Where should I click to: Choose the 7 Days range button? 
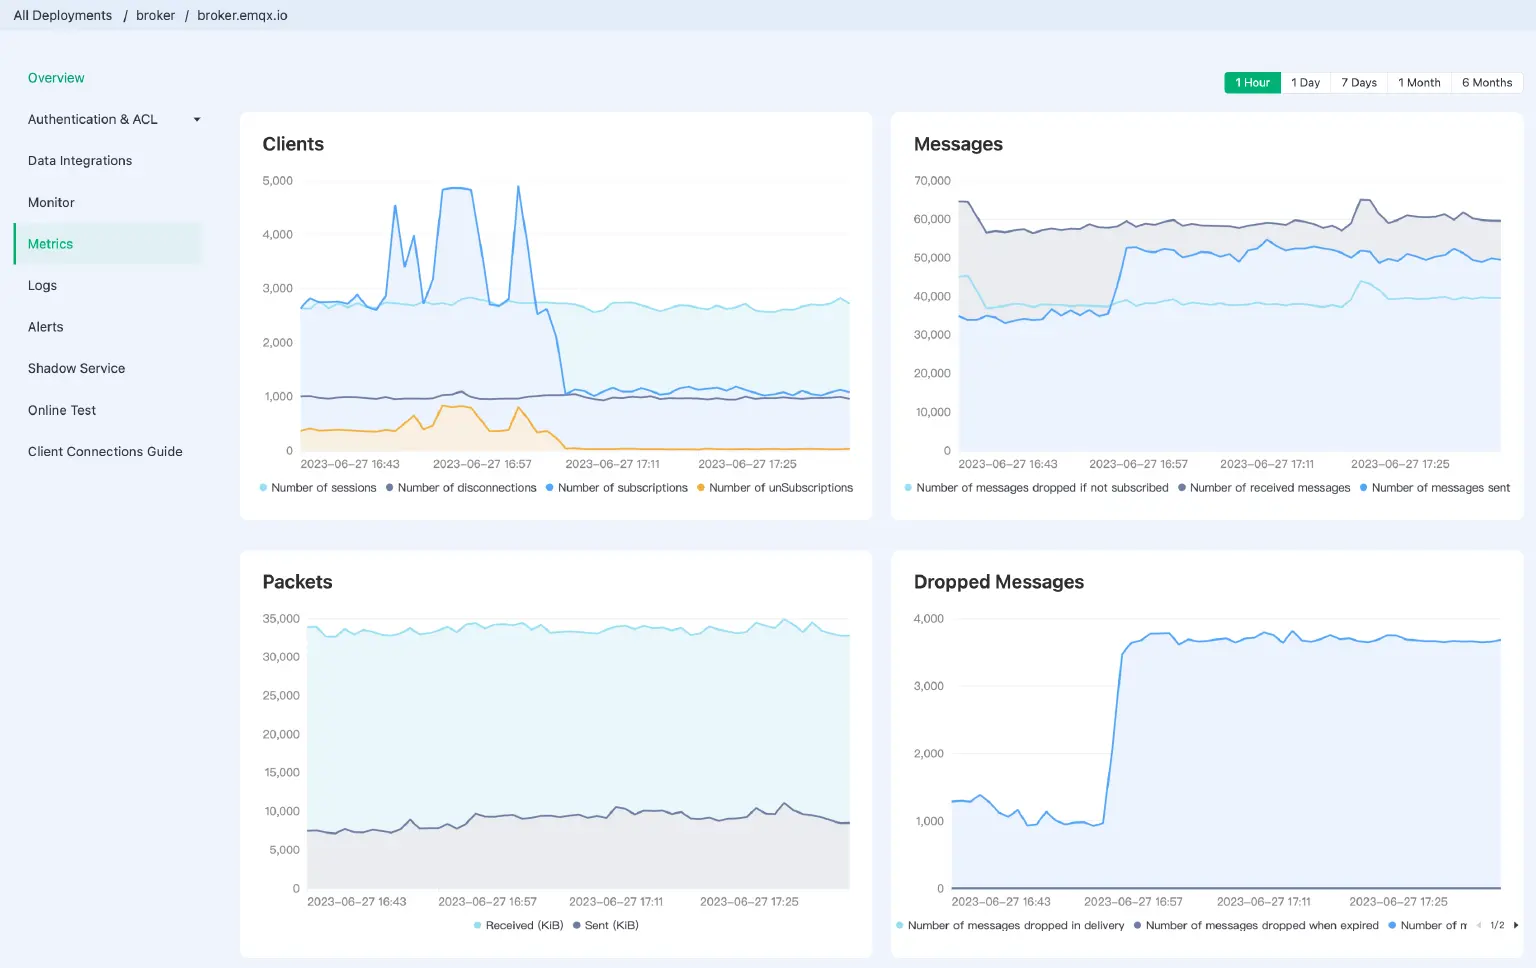point(1358,82)
